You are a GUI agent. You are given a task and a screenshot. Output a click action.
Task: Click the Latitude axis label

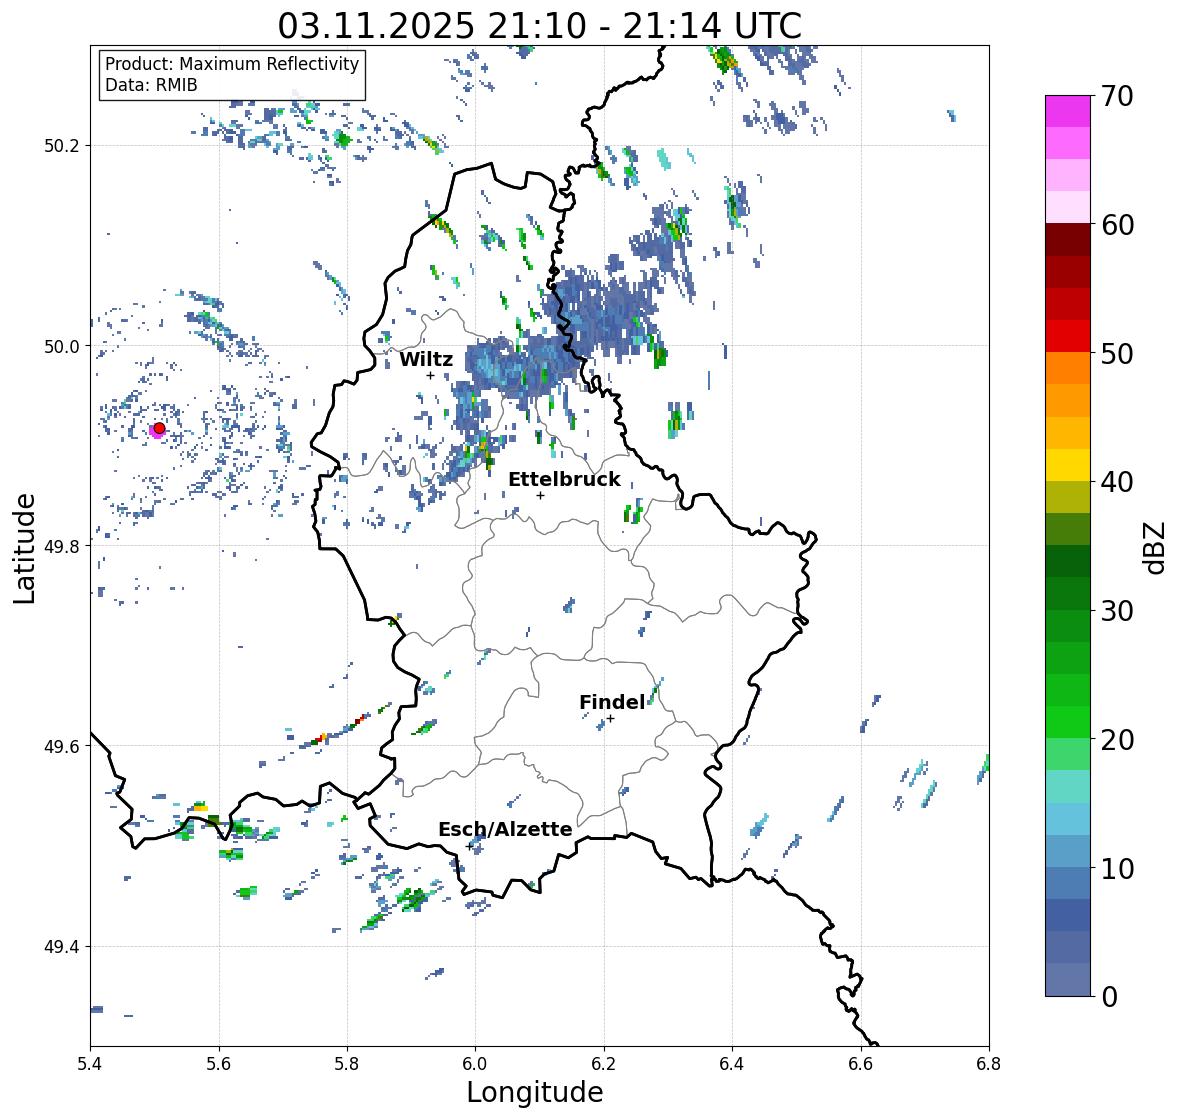(x=24, y=548)
